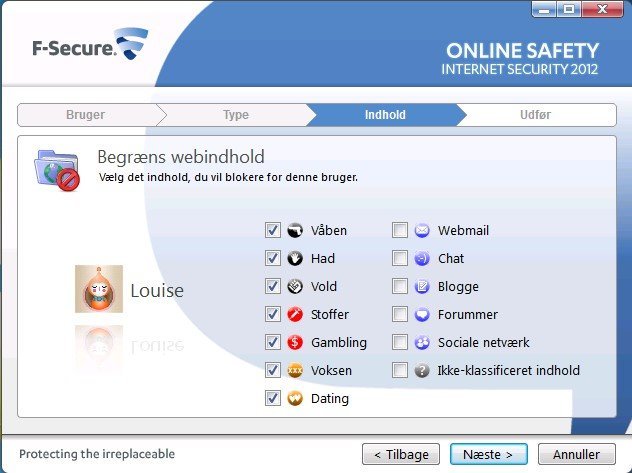This screenshot has width=632, height=473.
Task: Maximize the F-Secure window
Action: 569,9
